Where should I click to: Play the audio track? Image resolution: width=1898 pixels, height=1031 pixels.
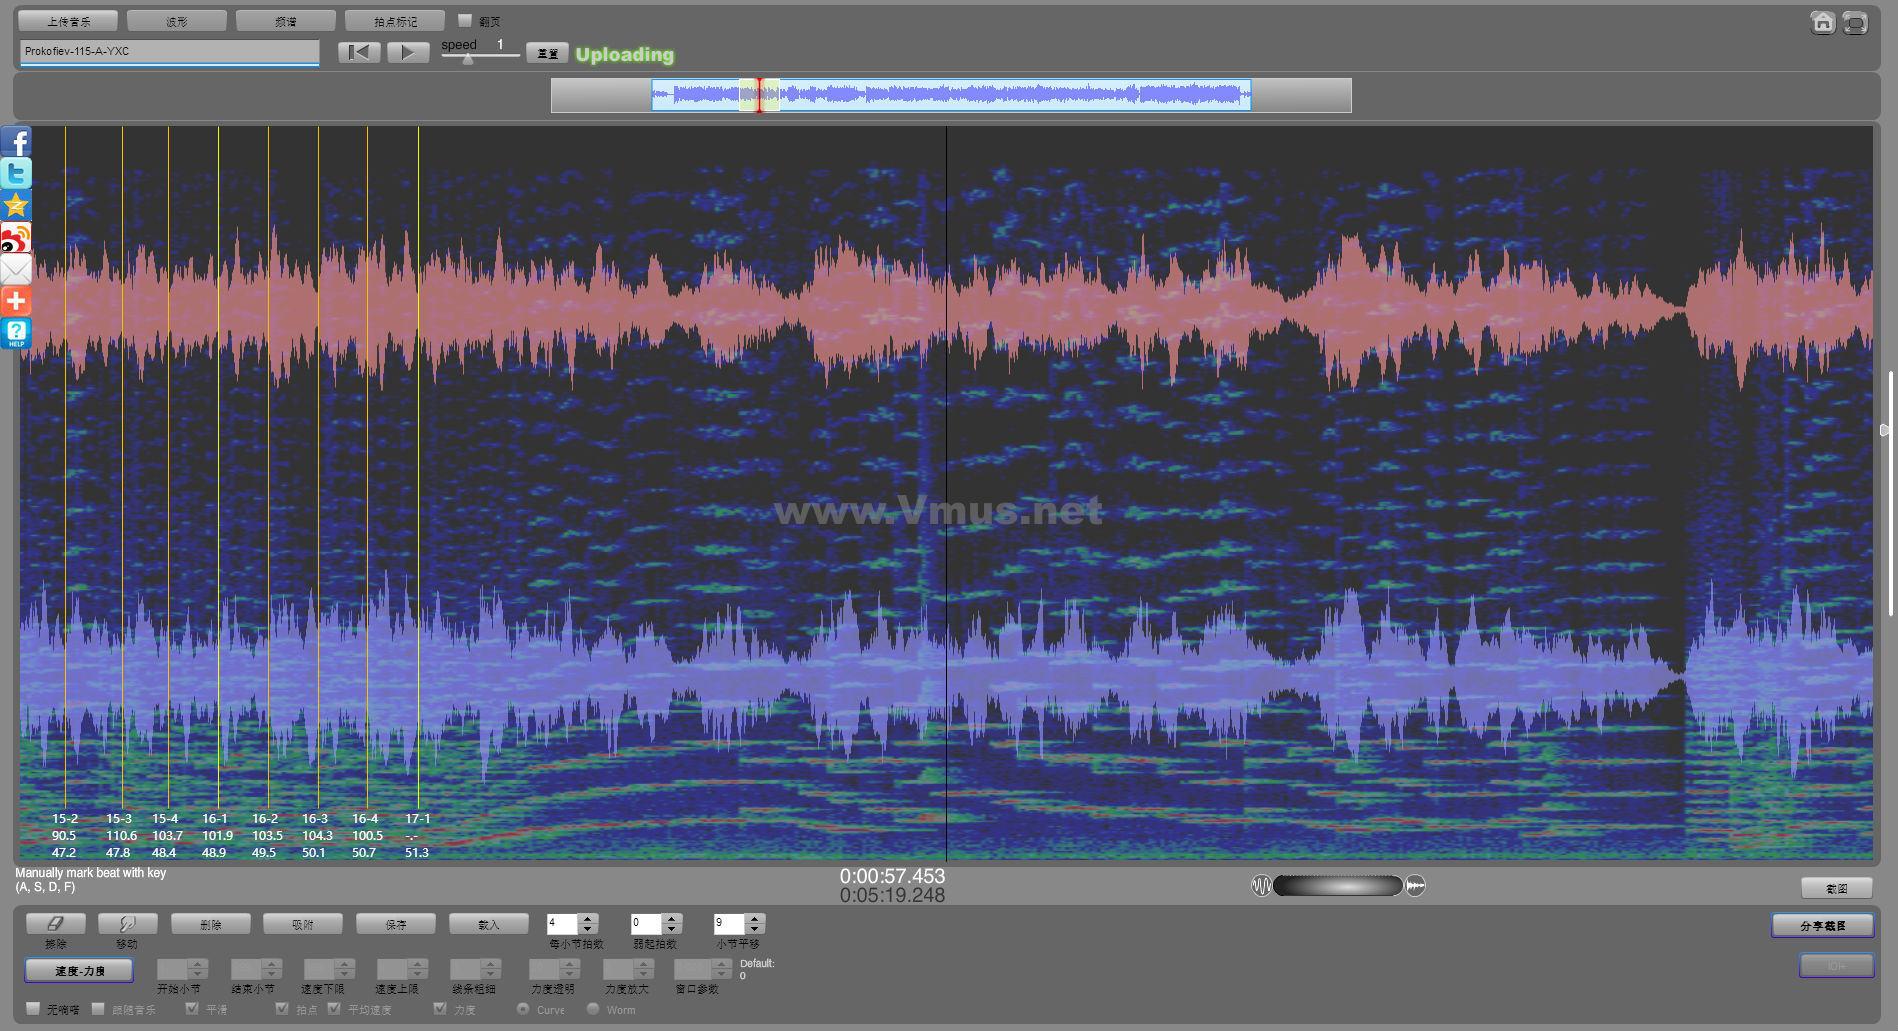tap(408, 52)
